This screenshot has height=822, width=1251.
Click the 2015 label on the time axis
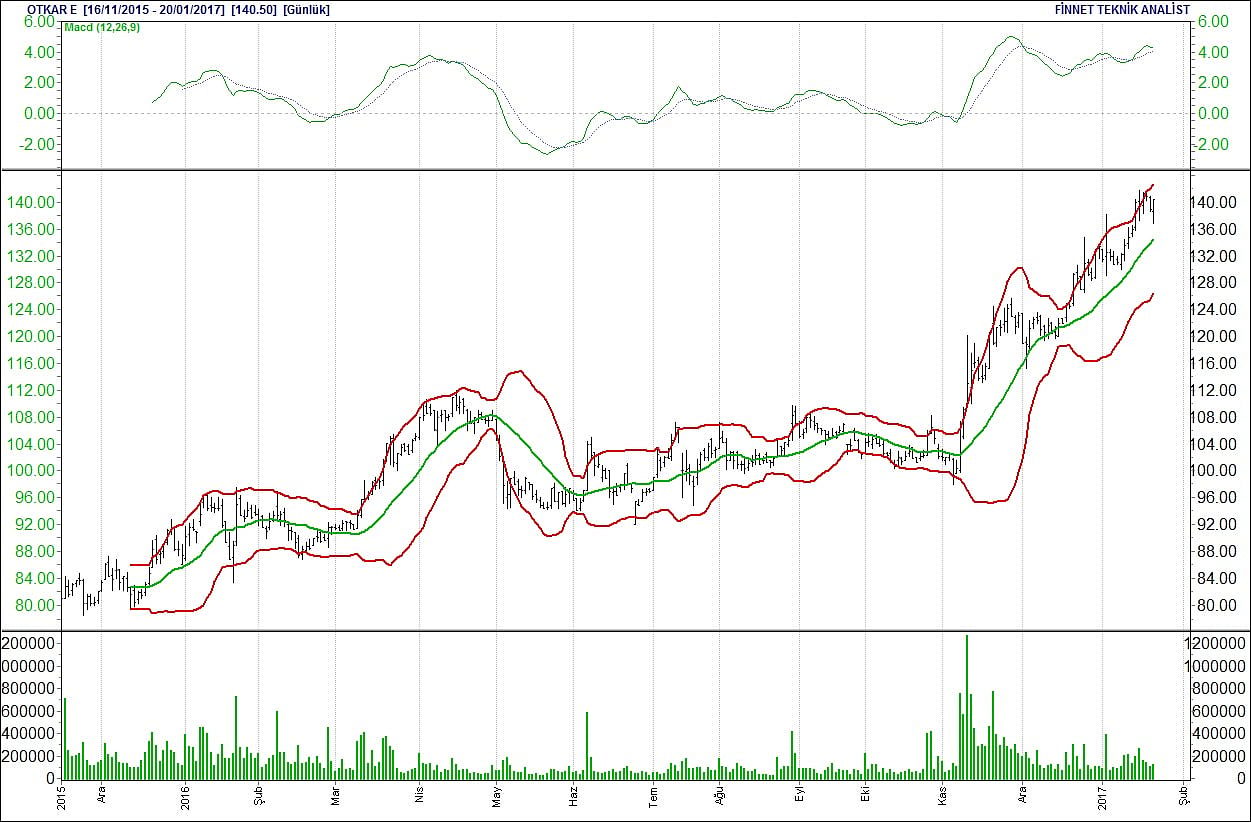pos(62,797)
